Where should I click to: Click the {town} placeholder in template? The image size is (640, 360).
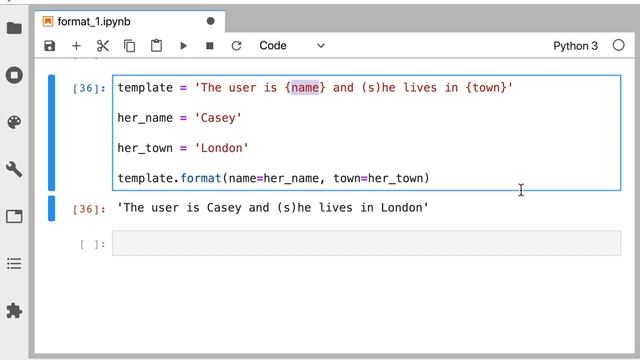[x=486, y=88]
